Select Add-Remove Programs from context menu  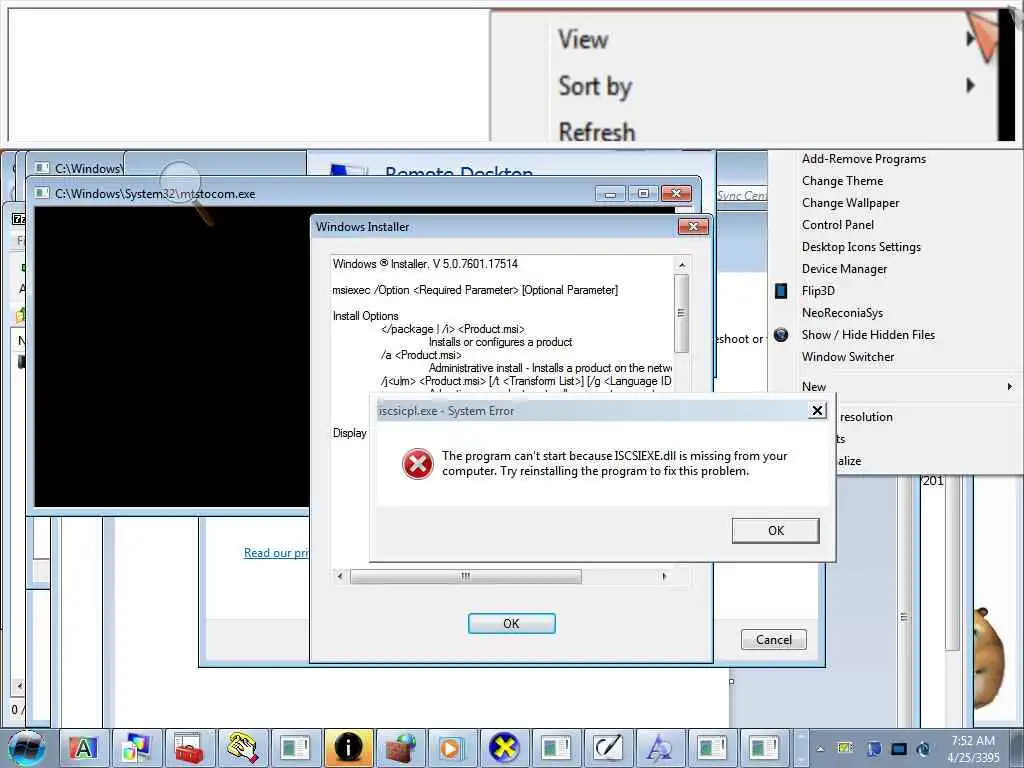[863, 159]
